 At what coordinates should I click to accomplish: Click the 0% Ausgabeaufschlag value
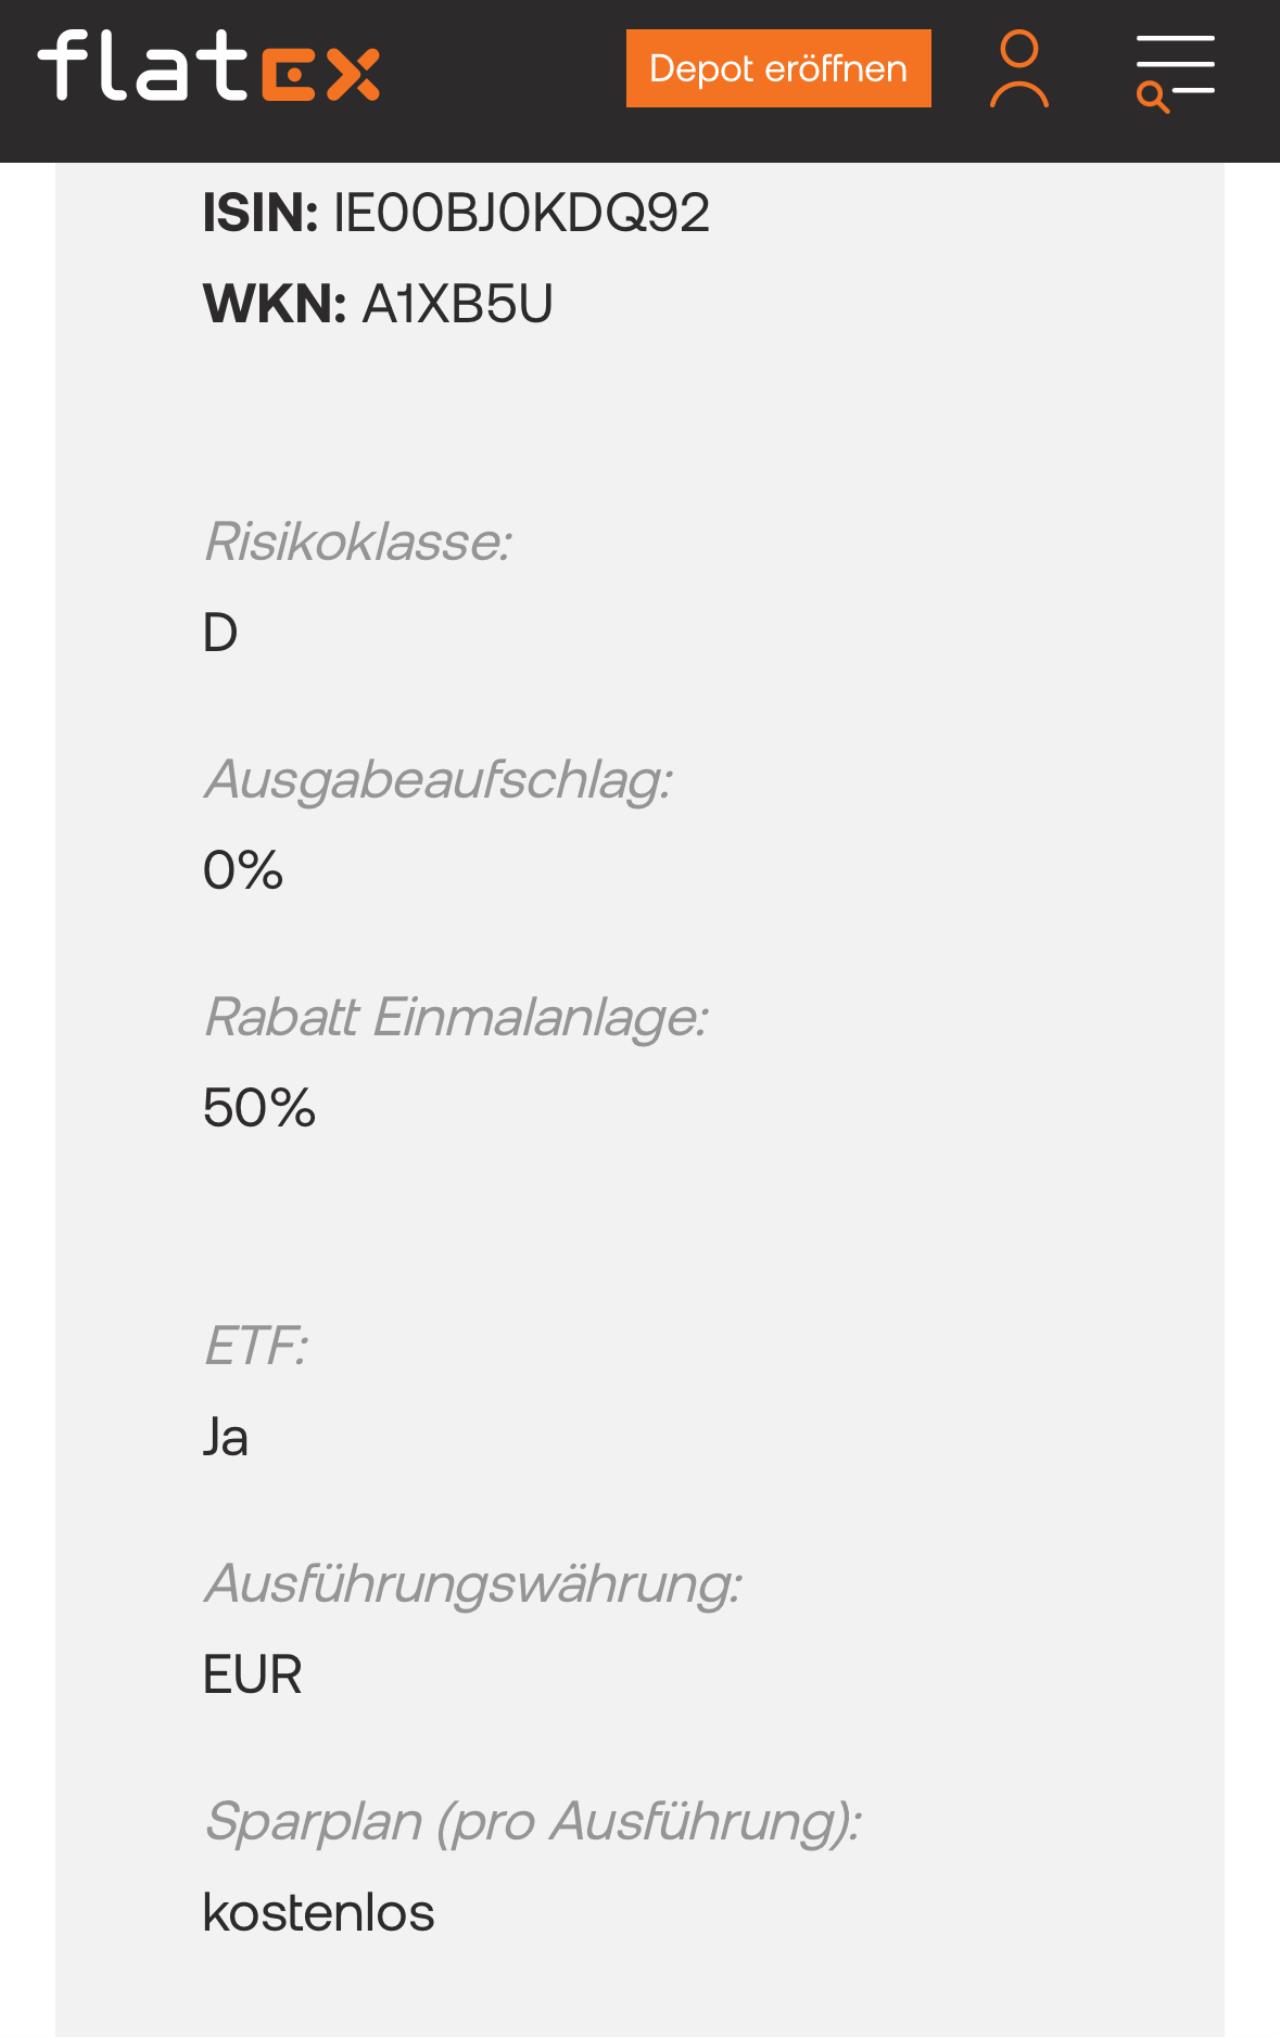(x=243, y=870)
